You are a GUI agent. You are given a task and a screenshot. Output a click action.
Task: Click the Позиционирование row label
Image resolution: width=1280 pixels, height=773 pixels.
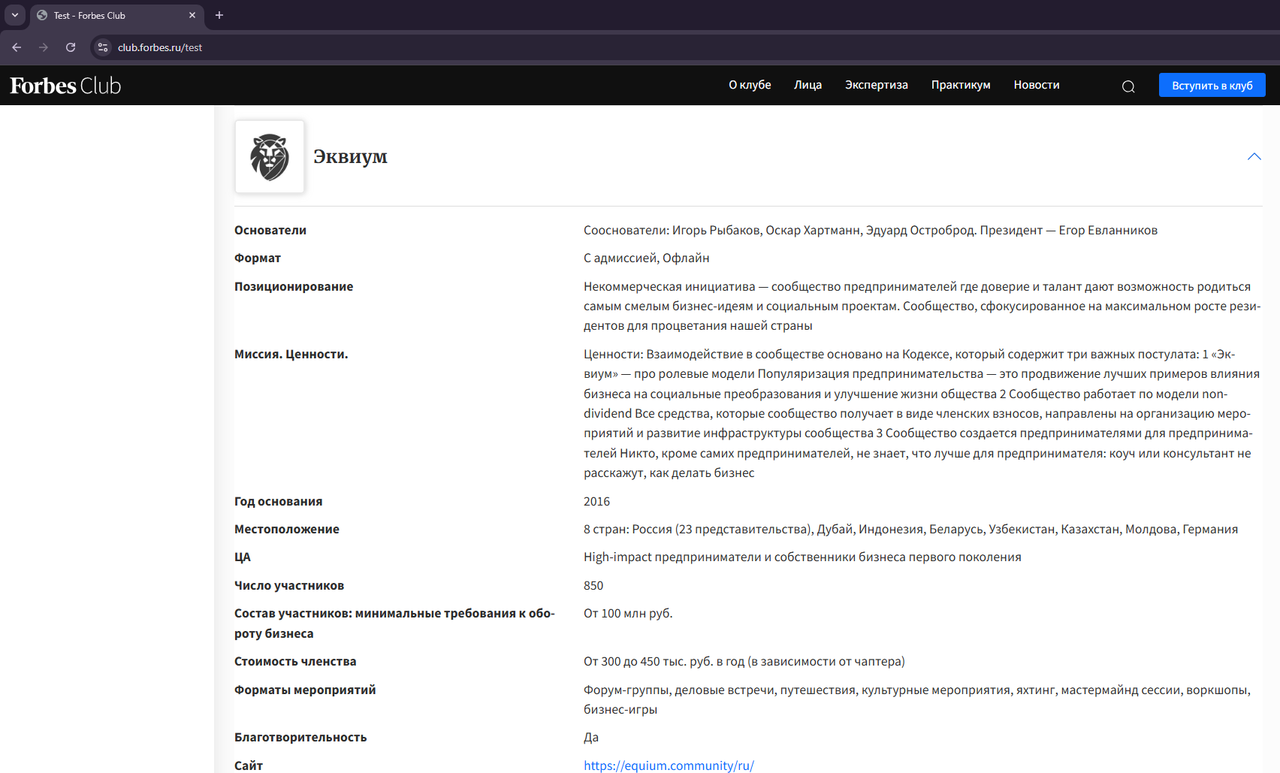click(294, 286)
